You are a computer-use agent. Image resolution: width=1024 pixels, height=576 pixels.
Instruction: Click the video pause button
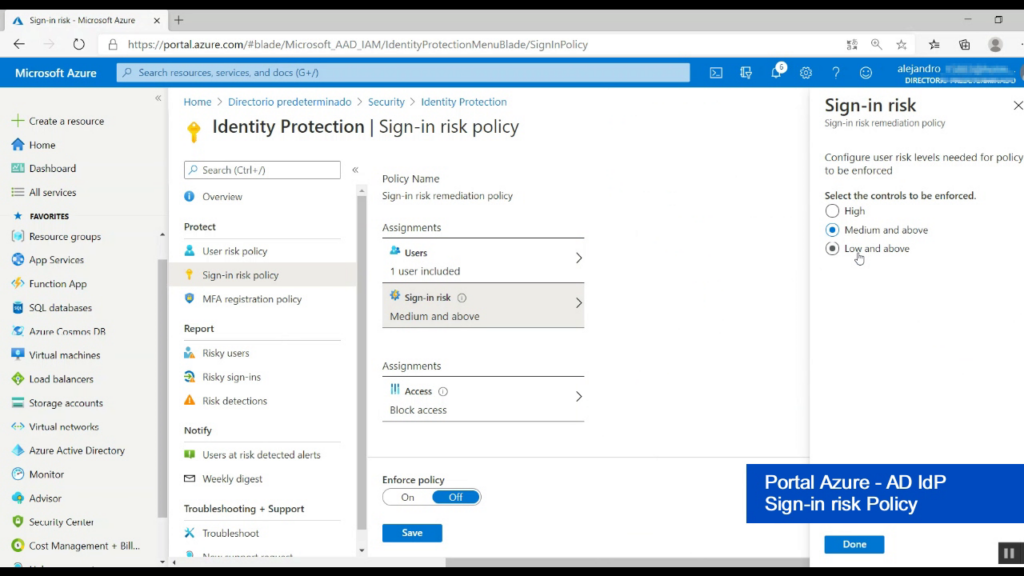point(1009,553)
